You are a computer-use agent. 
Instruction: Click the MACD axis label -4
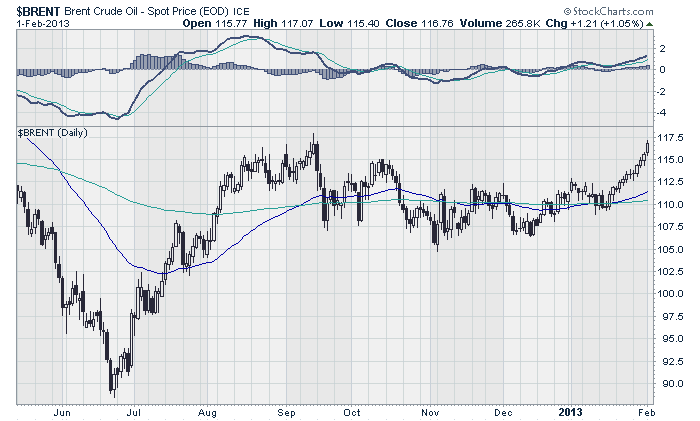tap(661, 113)
